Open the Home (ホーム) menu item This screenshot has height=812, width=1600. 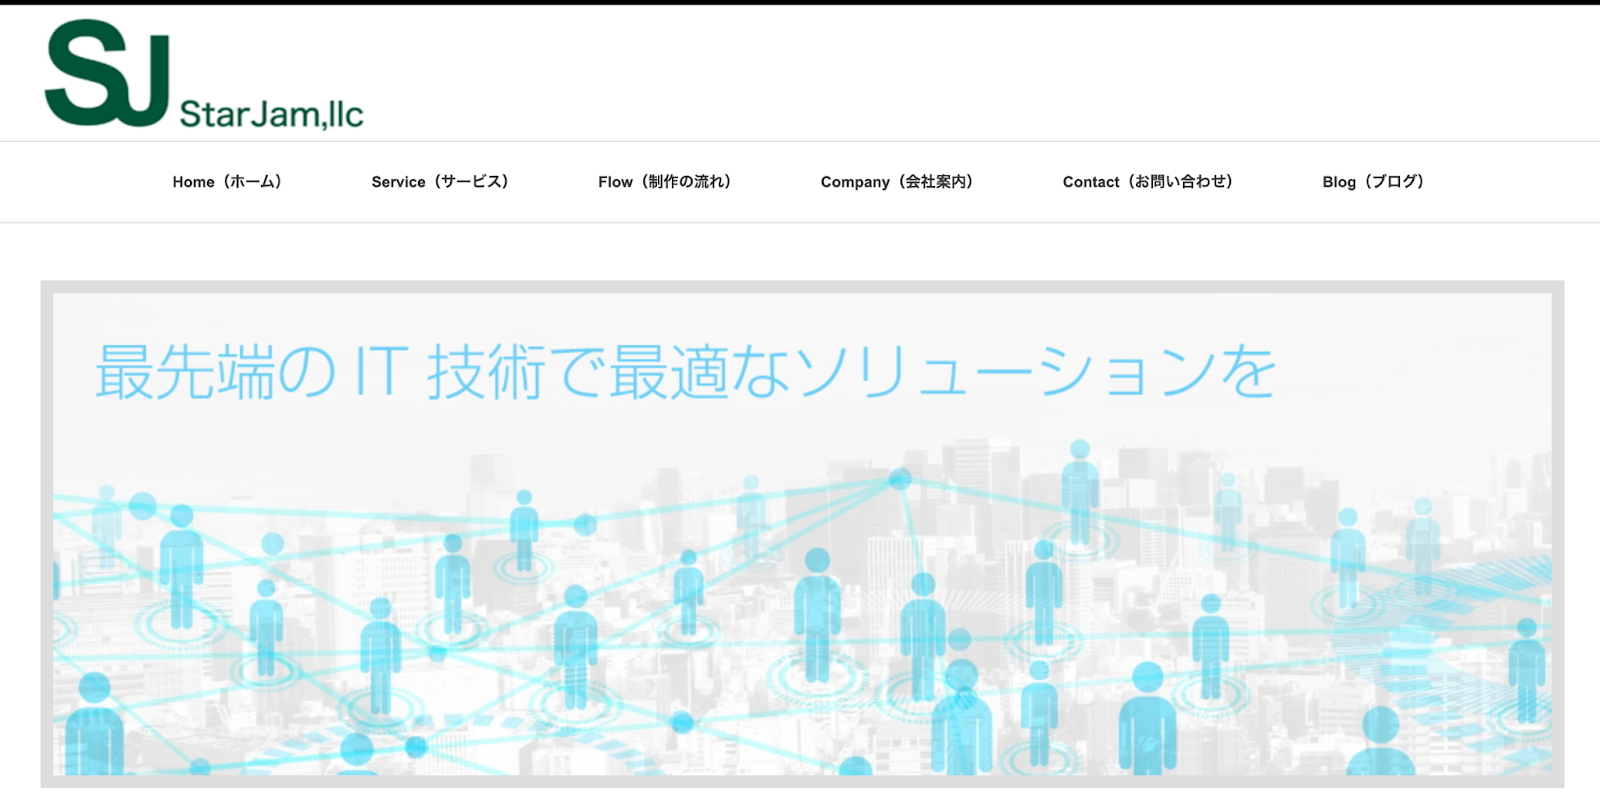click(x=227, y=182)
